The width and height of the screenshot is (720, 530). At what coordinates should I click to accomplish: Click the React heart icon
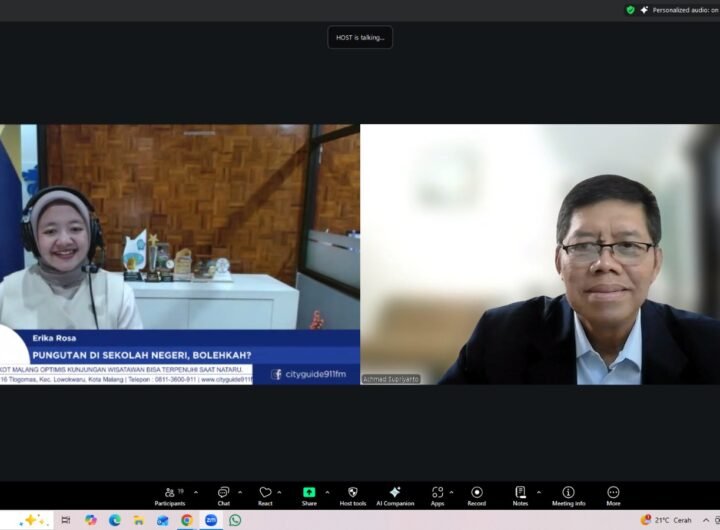point(265,494)
